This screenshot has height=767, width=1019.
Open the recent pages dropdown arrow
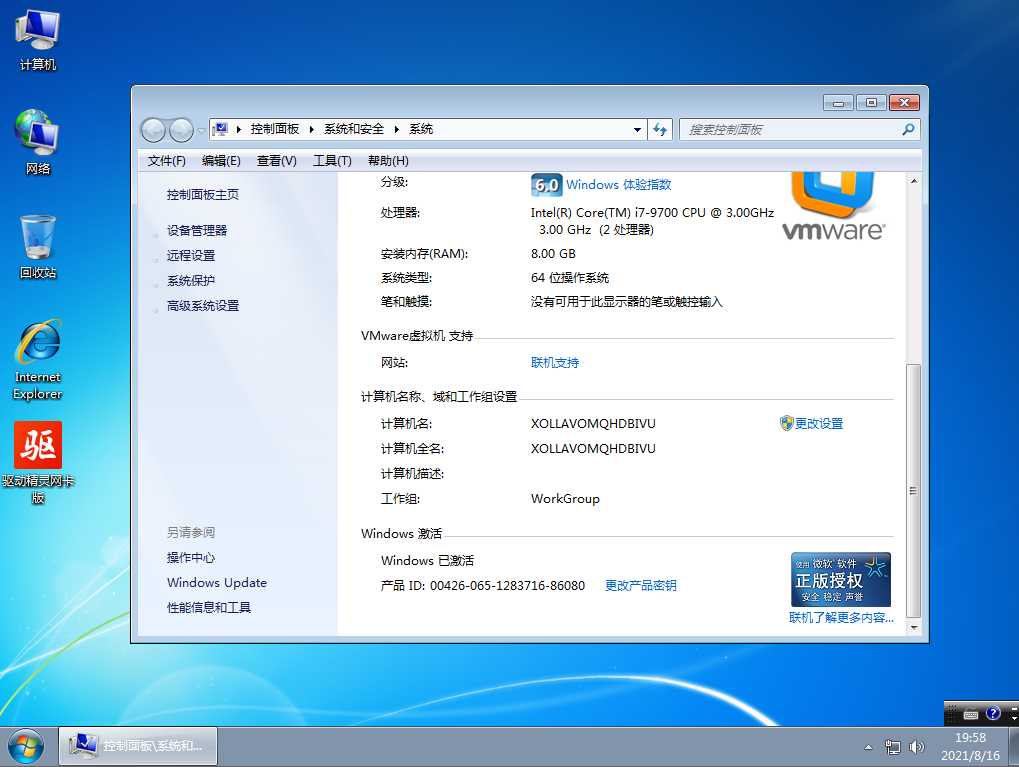201,131
